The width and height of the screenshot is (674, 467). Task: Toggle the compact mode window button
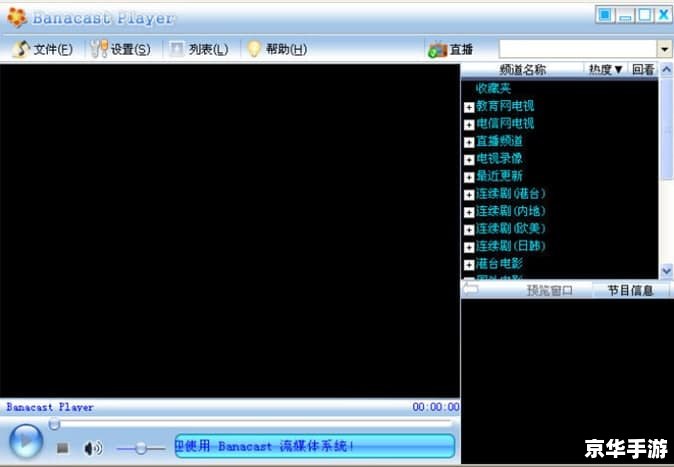[604, 15]
